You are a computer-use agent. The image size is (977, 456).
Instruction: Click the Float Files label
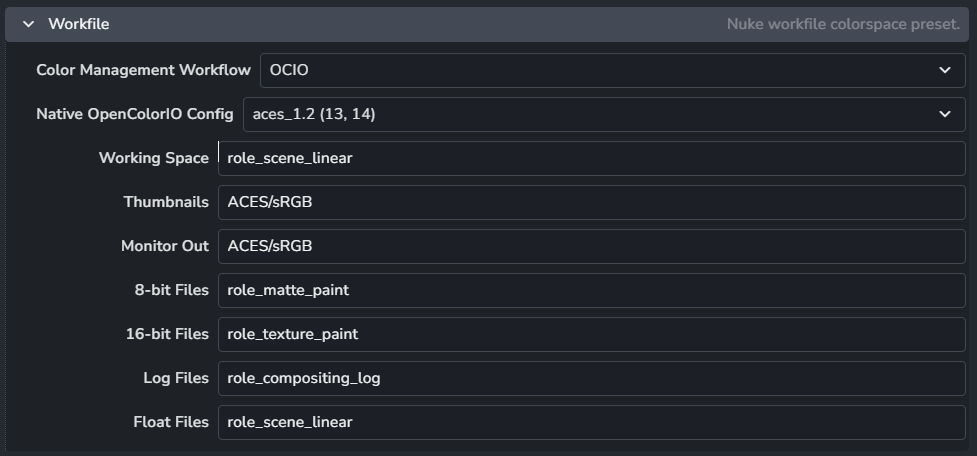point(171,422)
